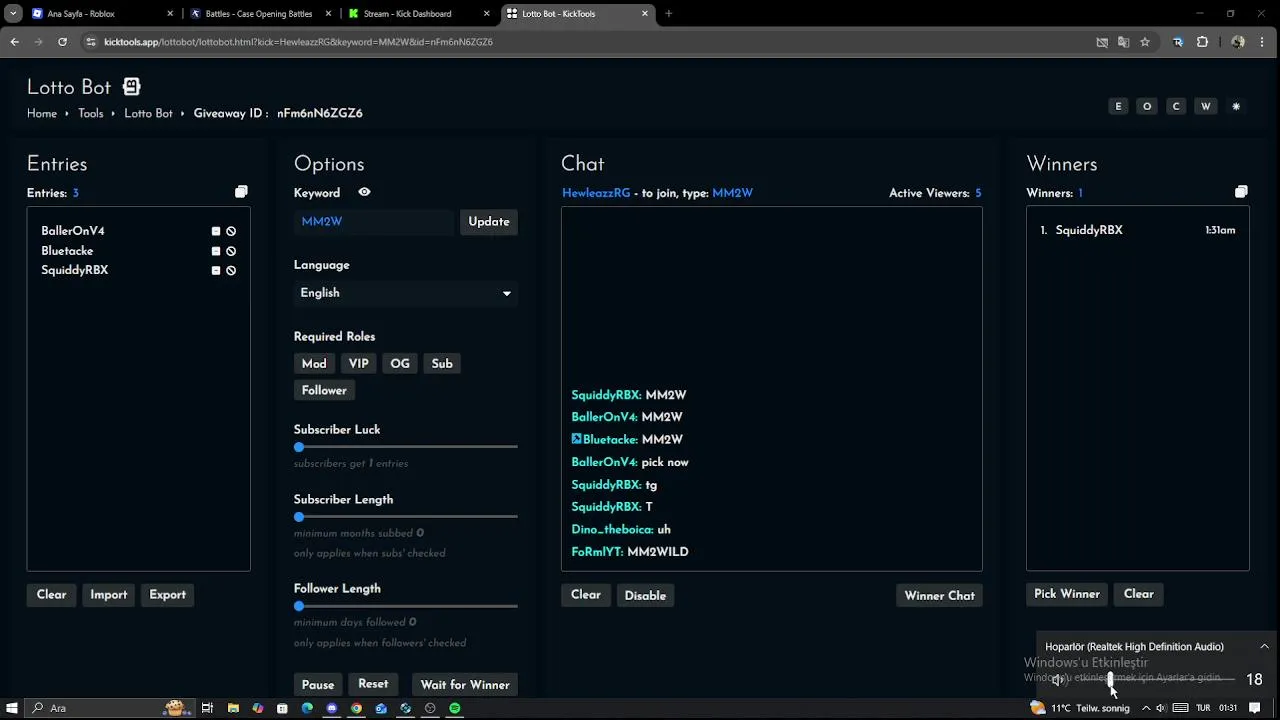Screen dimensions: 1280x720
Task: Open the Chrome profile avatar
Action: coord(1238,42)
